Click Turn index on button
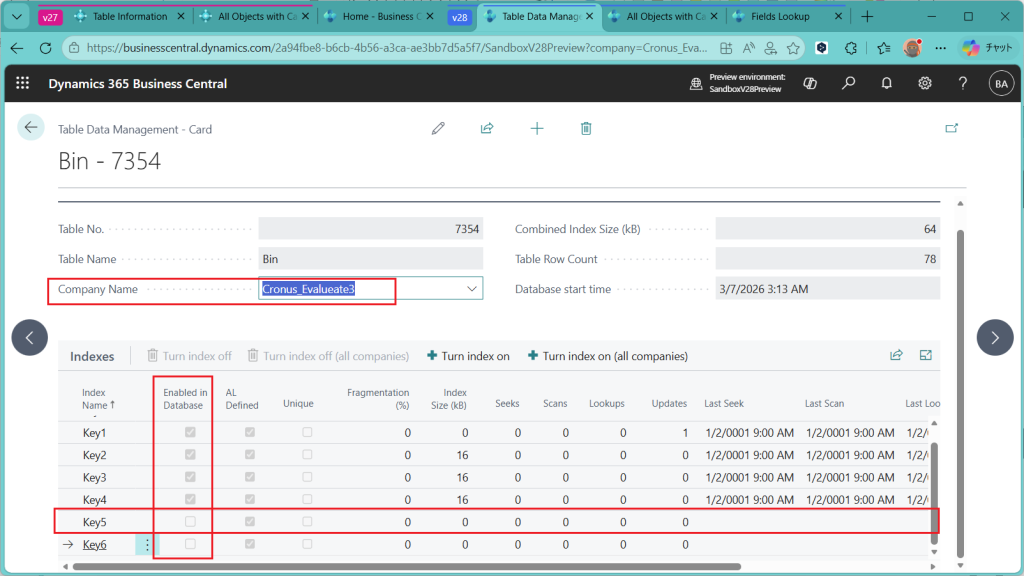This screenshot has width=1024, height=576. coord(468,356)
